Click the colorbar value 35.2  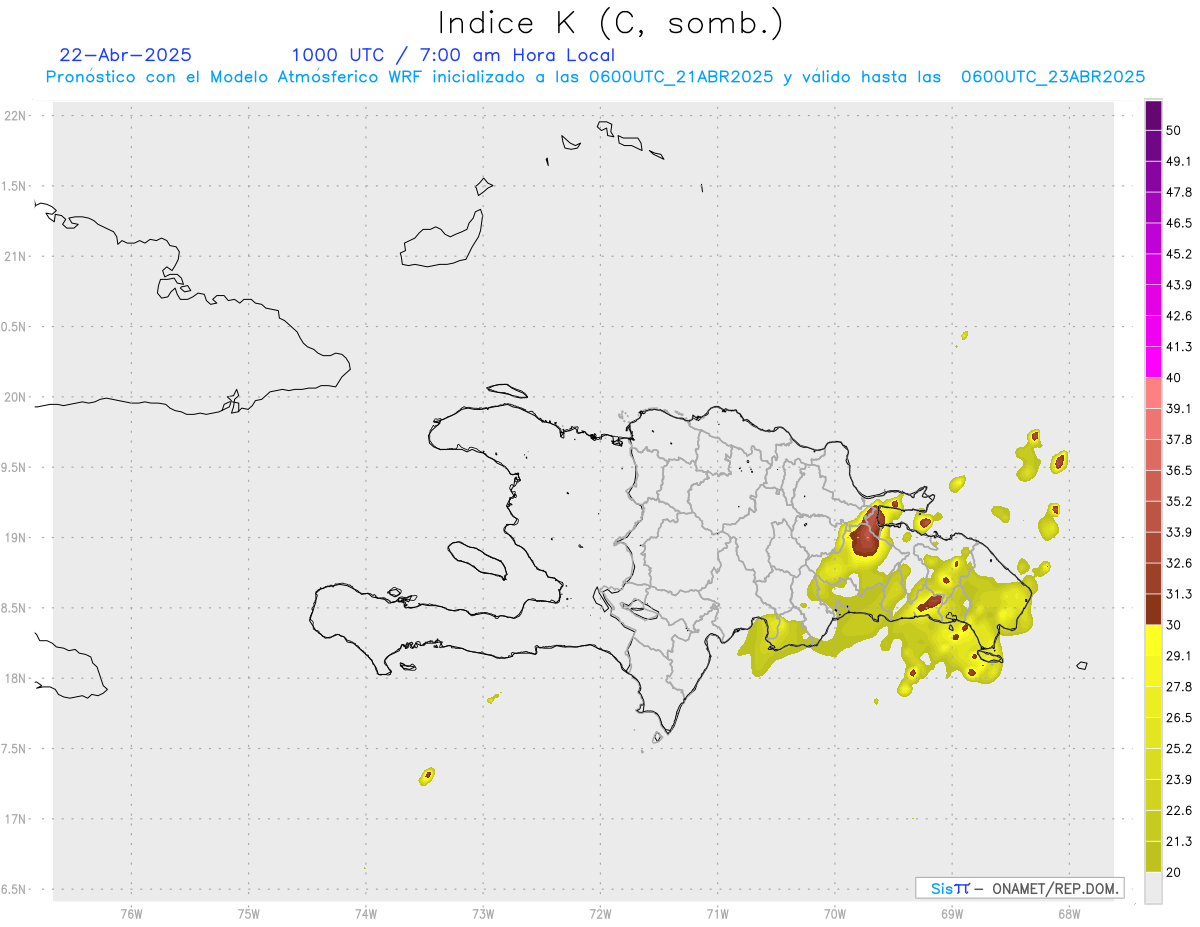click(x=1179, y=501)
